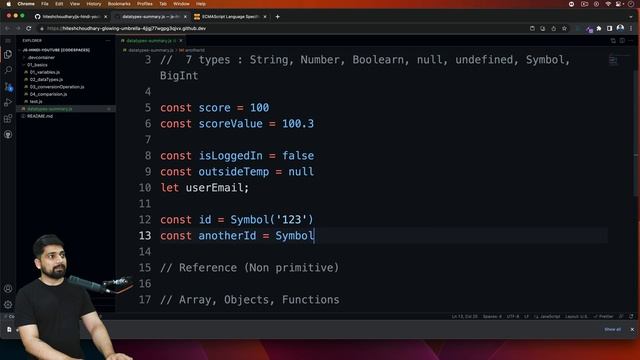Open Chrome three-dot menu
The height and width of the screenshot is (360, 640).
click(x=631, y=28)
